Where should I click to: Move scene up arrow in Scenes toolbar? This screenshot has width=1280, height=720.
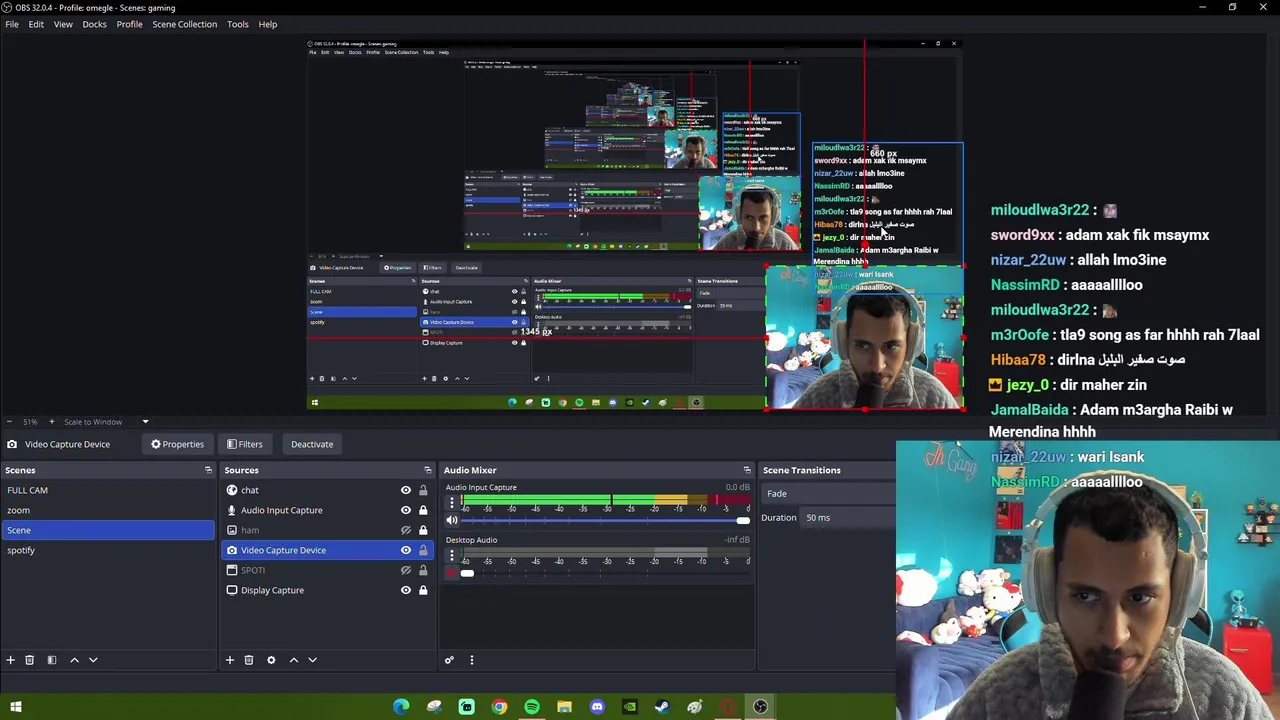(74, 660)
